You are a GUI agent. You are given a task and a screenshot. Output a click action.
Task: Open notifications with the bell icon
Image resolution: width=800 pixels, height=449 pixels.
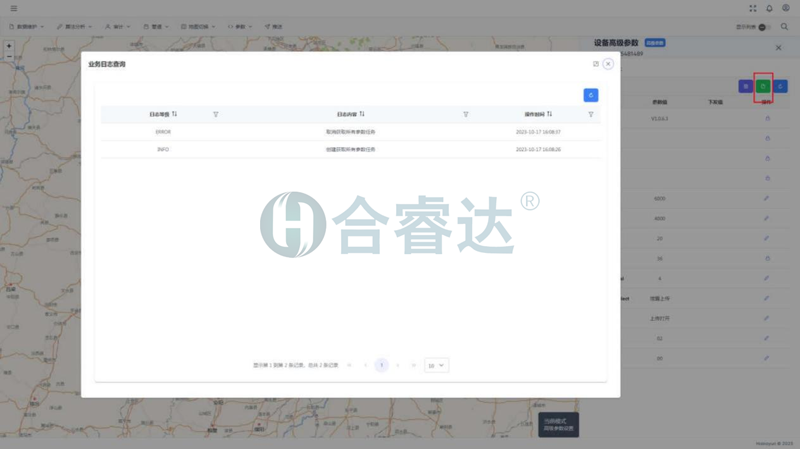[x=769, y=8]
